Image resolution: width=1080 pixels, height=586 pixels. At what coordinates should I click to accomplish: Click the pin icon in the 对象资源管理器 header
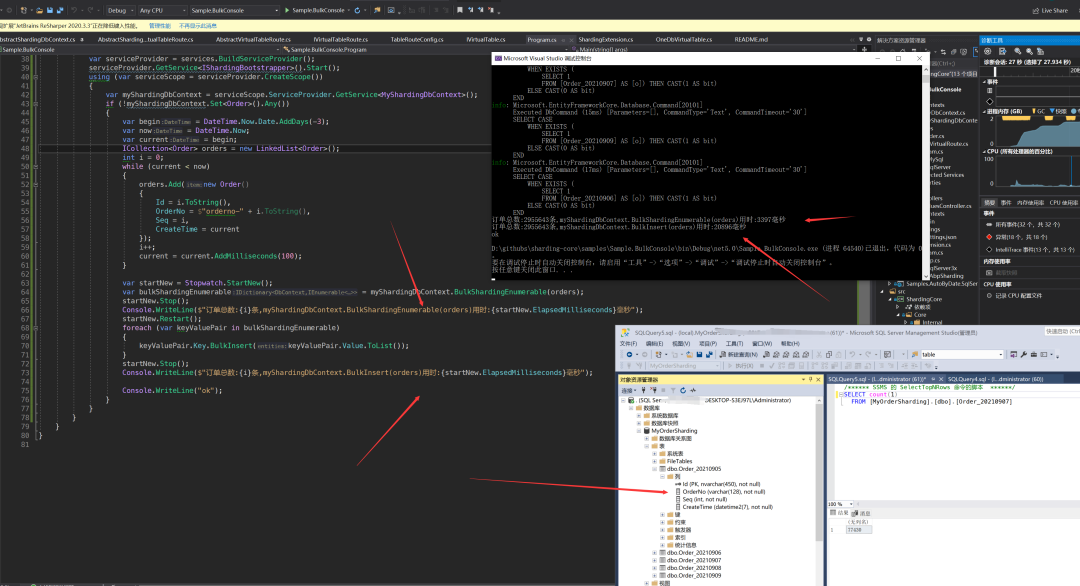(x=810, y=379)
